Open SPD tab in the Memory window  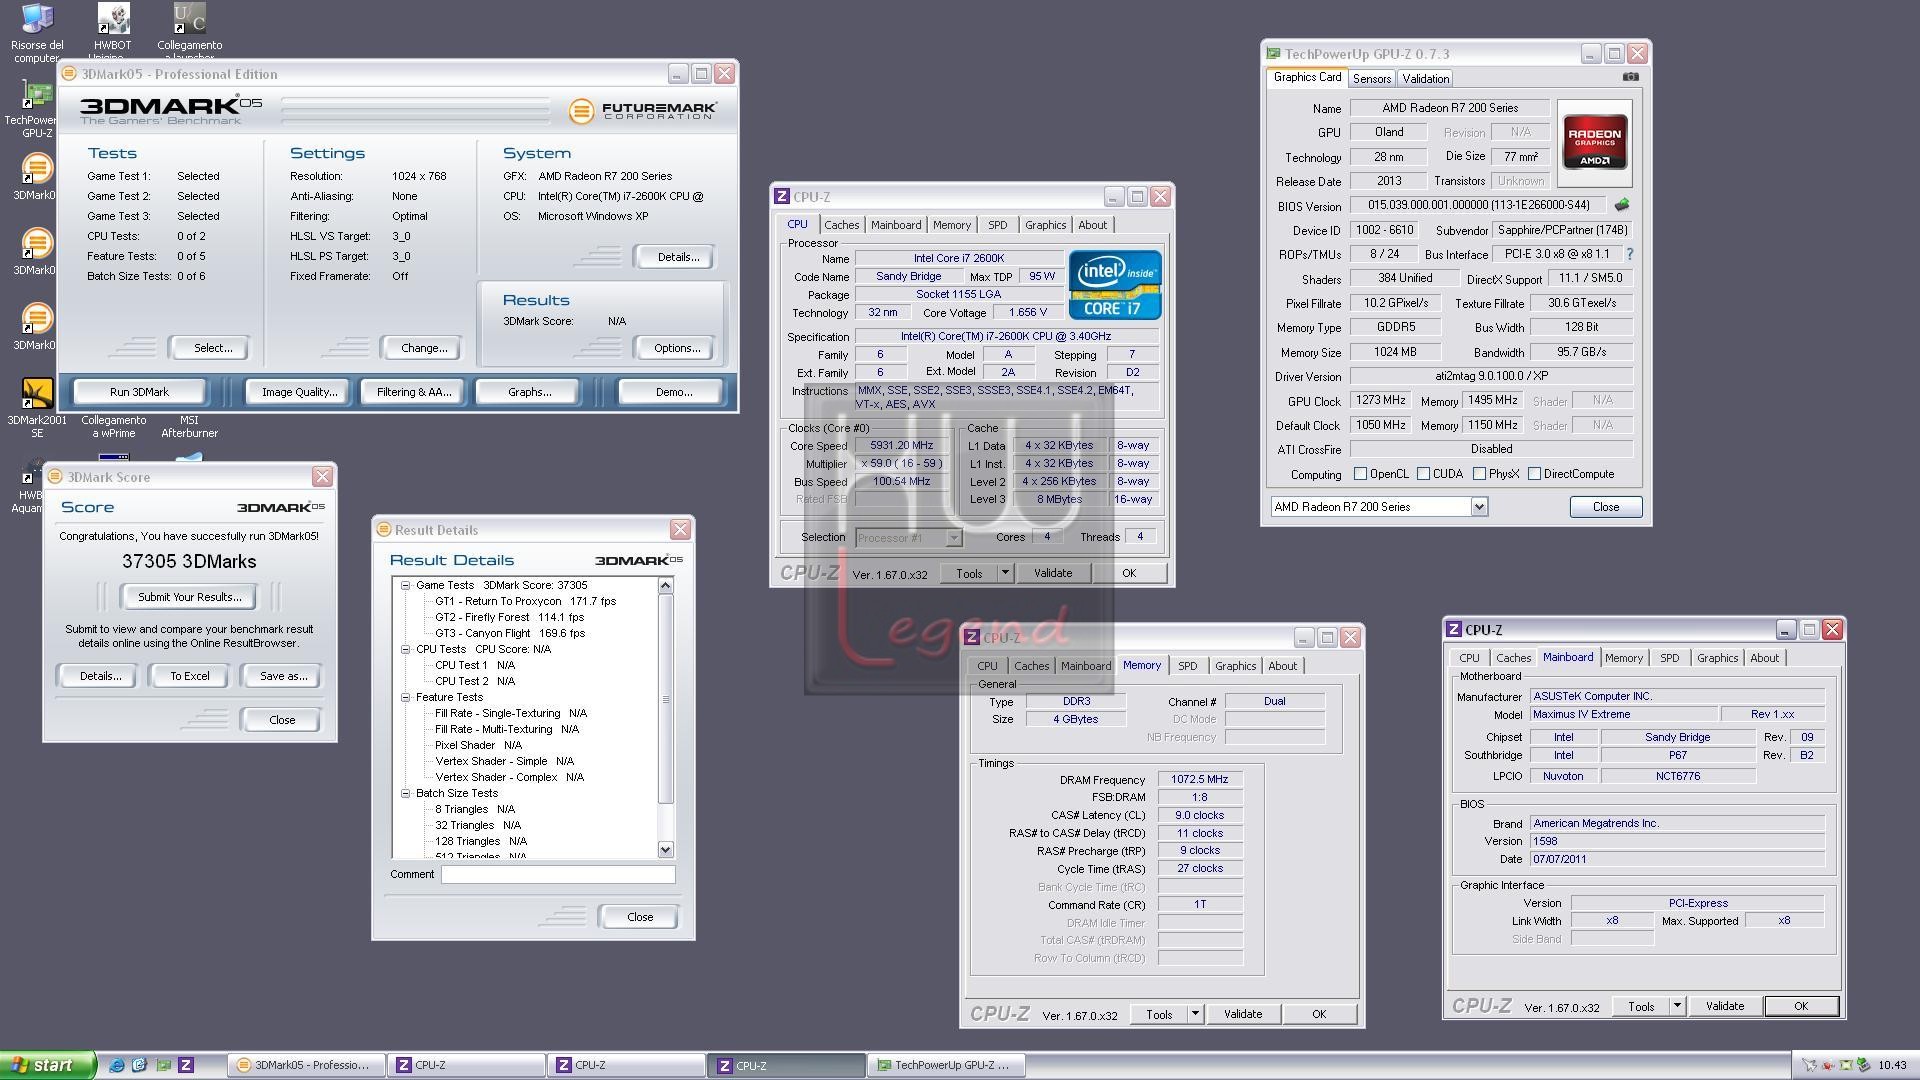[x=1187, y=666]
